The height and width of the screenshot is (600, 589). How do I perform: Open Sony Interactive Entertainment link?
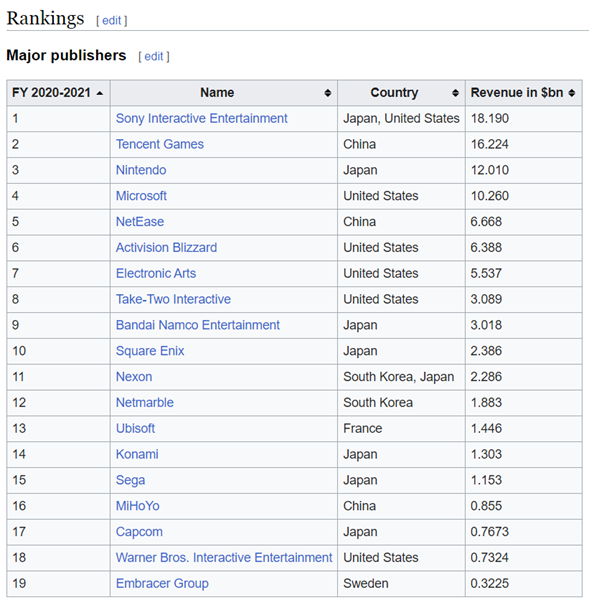coord(202,119)
